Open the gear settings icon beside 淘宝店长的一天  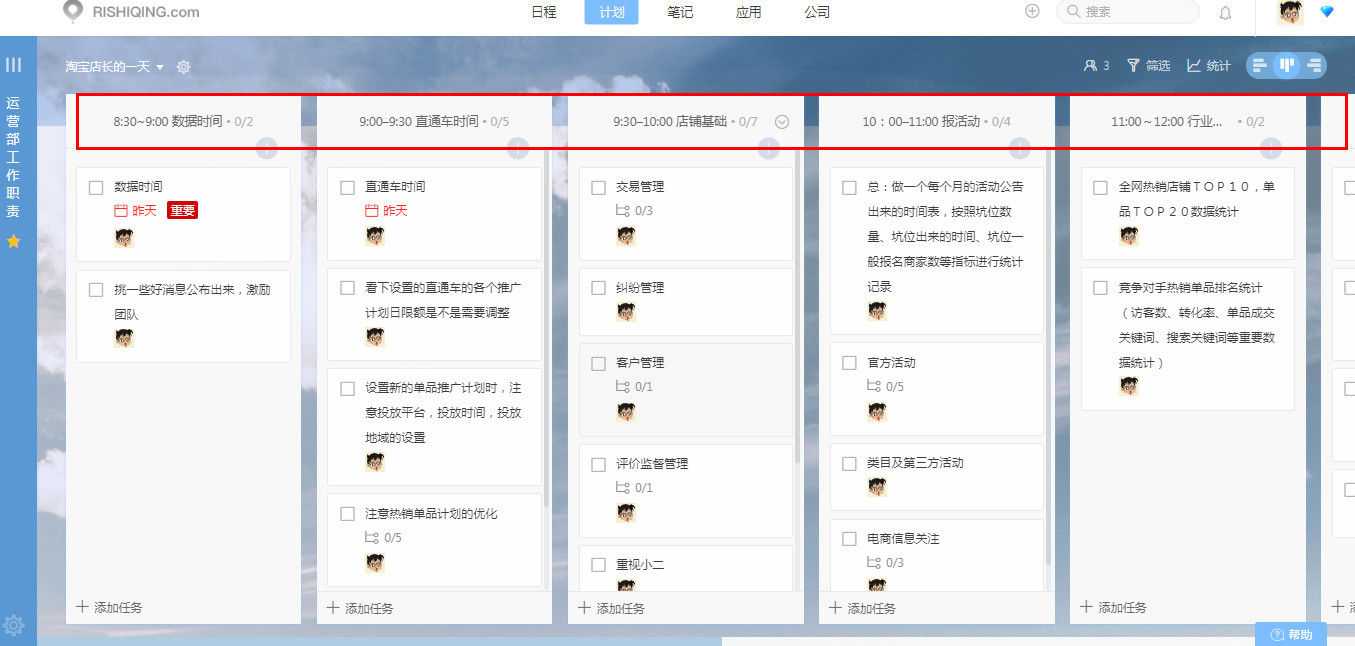(183, 65)
